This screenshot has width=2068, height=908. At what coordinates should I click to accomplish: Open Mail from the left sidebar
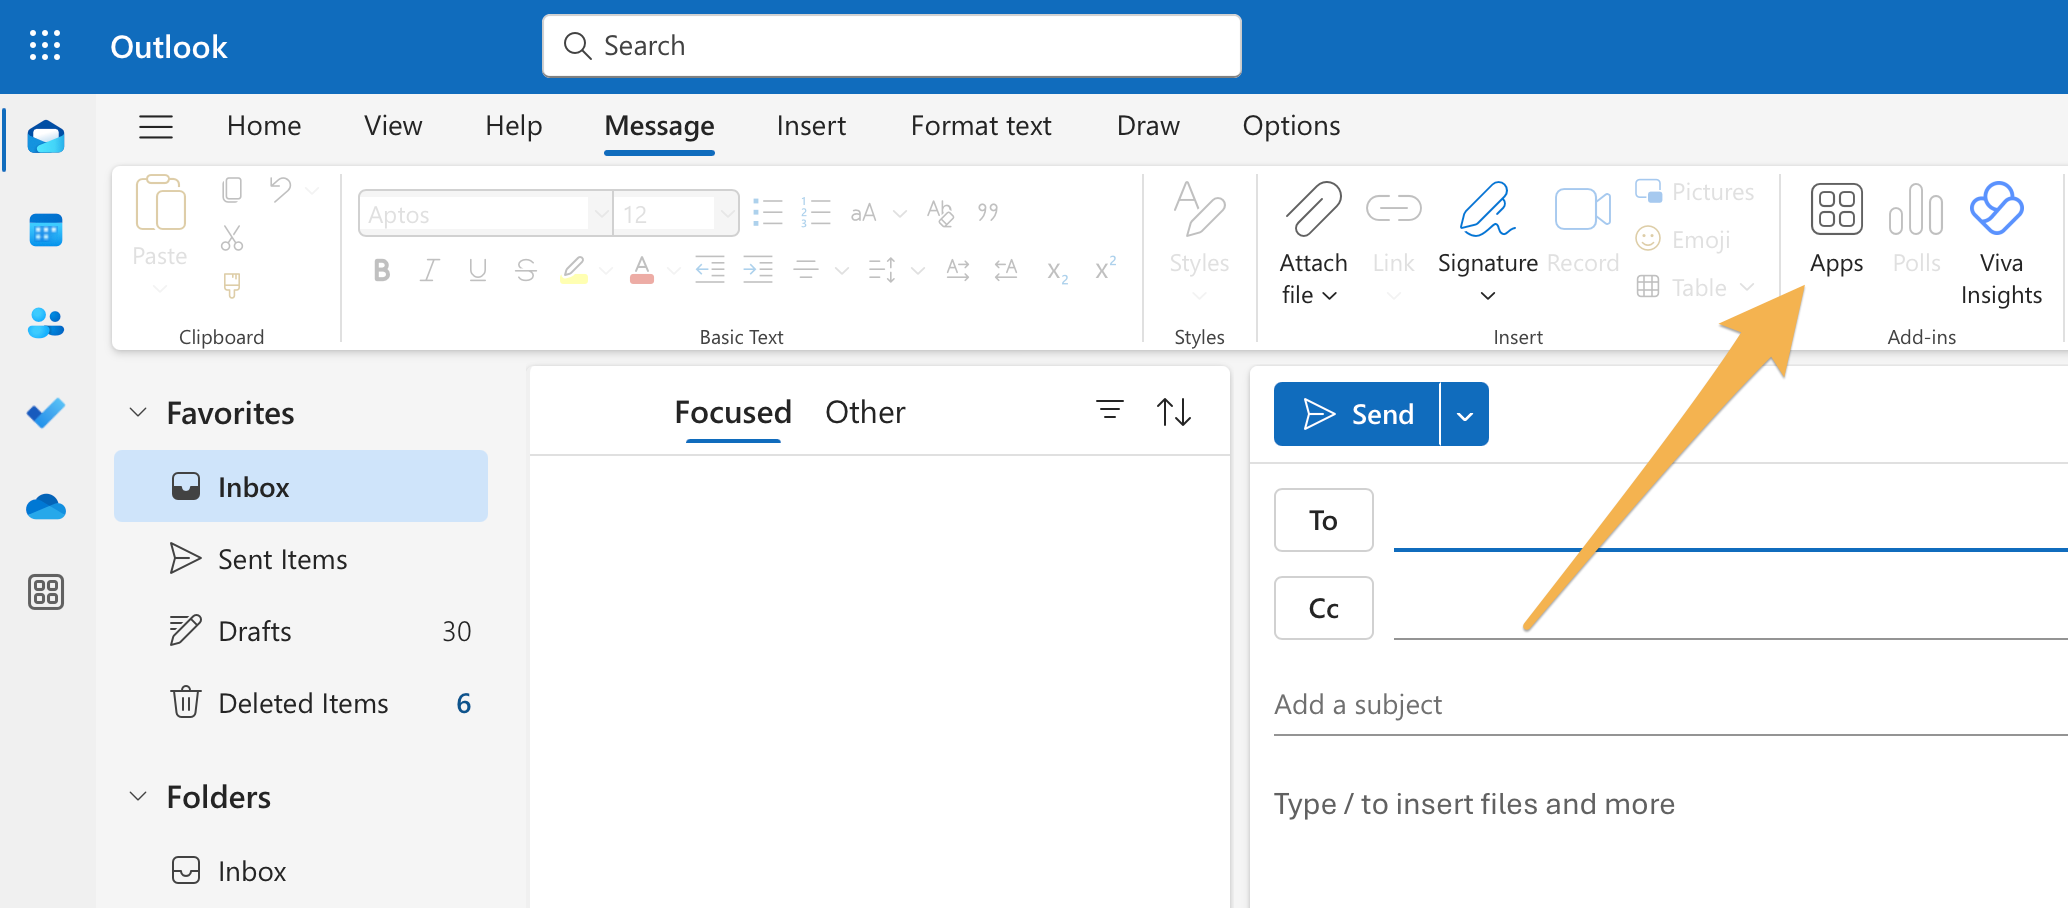pos(46,136)
